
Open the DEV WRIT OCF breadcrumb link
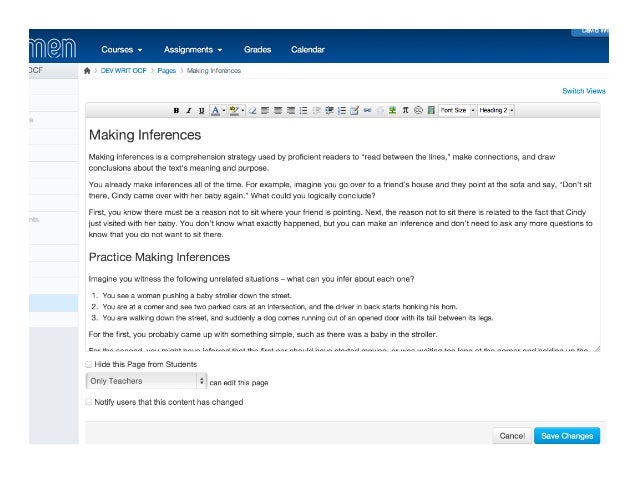(123, 70)
